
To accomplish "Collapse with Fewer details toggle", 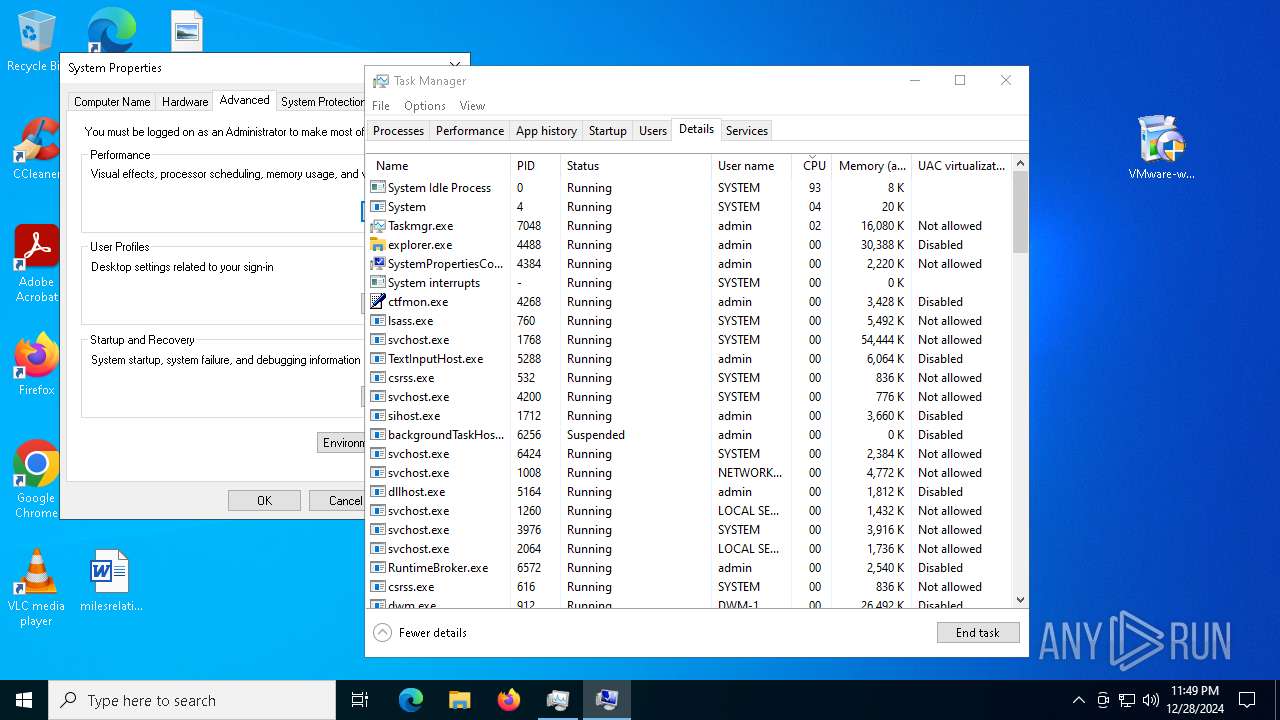I will pyautogui.click(x=421, y=633).
